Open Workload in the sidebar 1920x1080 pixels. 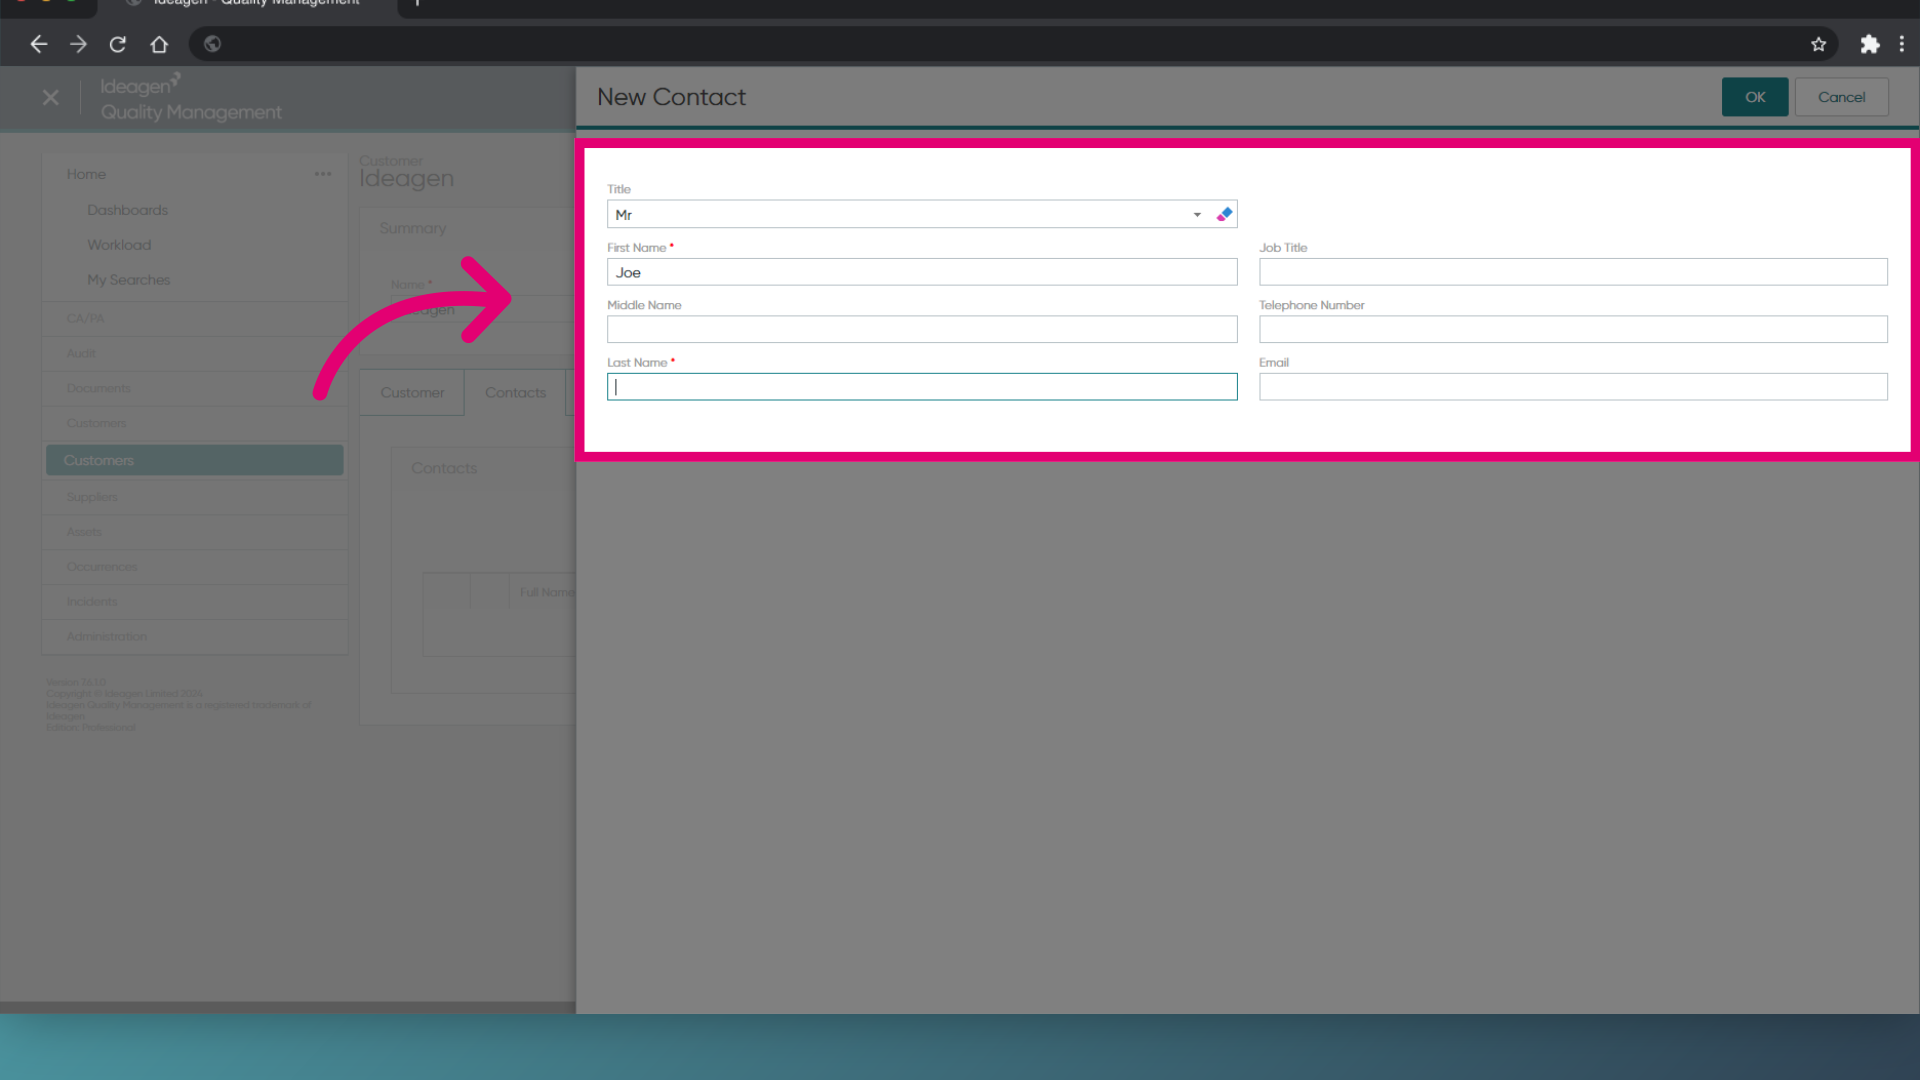coord(119,245)
